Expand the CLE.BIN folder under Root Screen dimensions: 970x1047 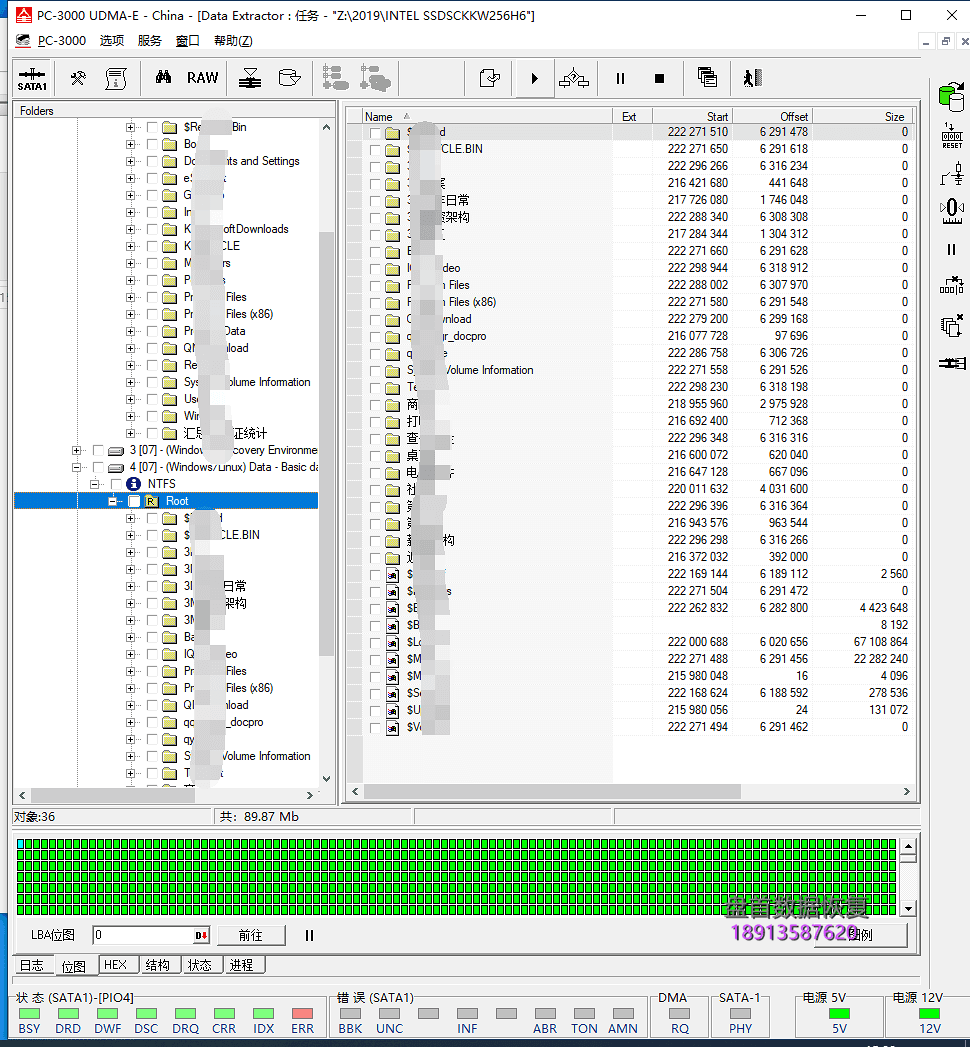130,535
